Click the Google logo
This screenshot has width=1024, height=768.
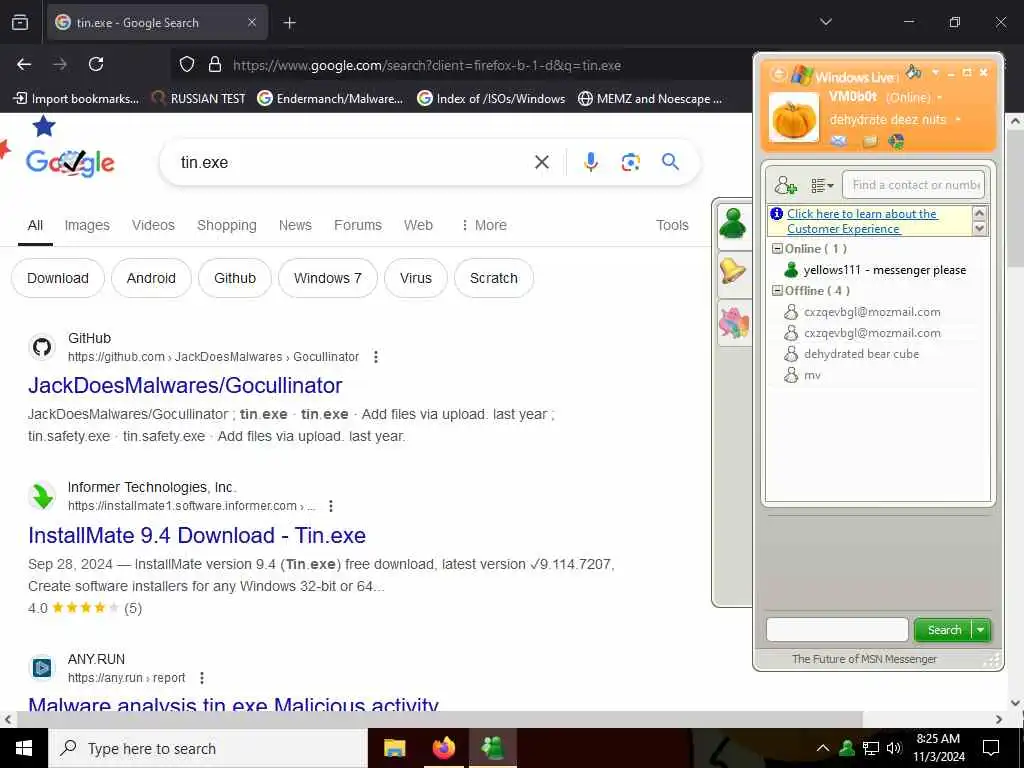(70, 162)
